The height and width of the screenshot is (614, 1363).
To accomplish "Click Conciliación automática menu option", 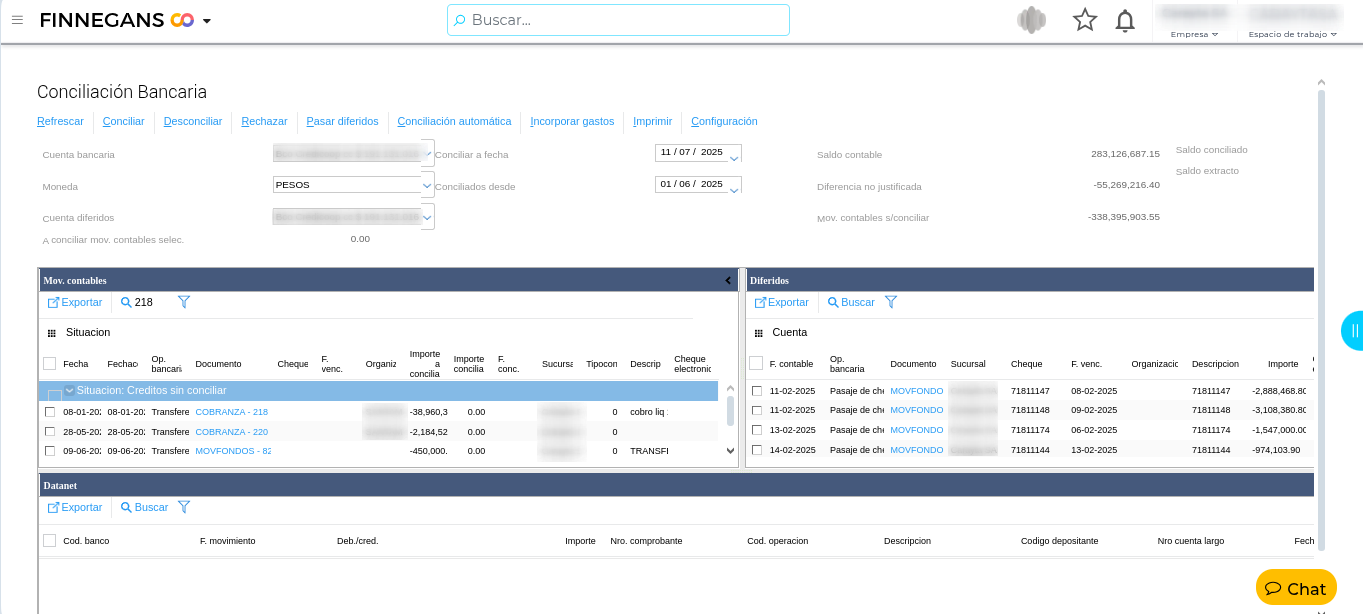I will point(454,122).
